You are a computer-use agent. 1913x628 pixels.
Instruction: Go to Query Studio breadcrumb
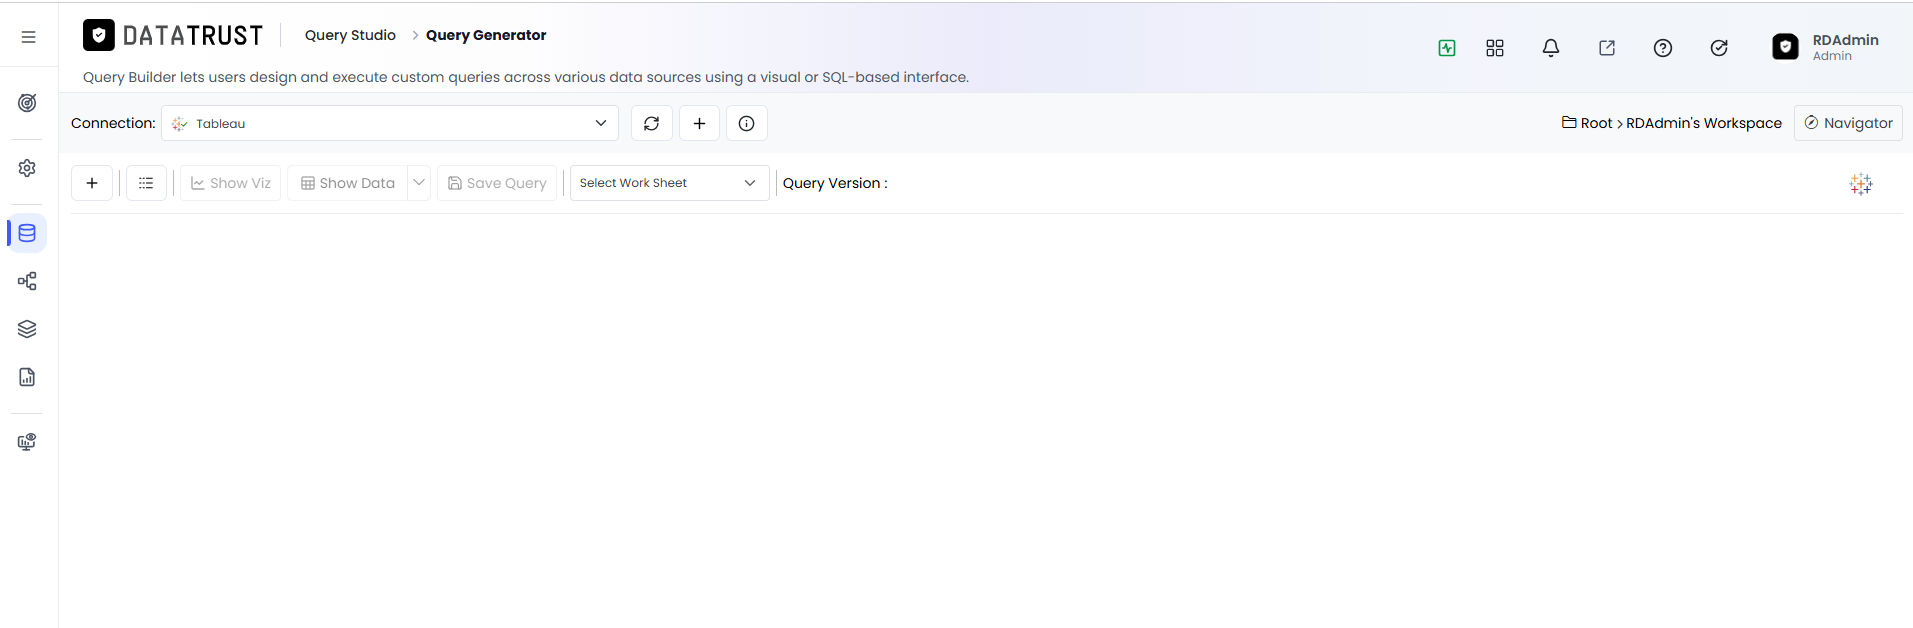pyautogui.click(x=350, y=35)
